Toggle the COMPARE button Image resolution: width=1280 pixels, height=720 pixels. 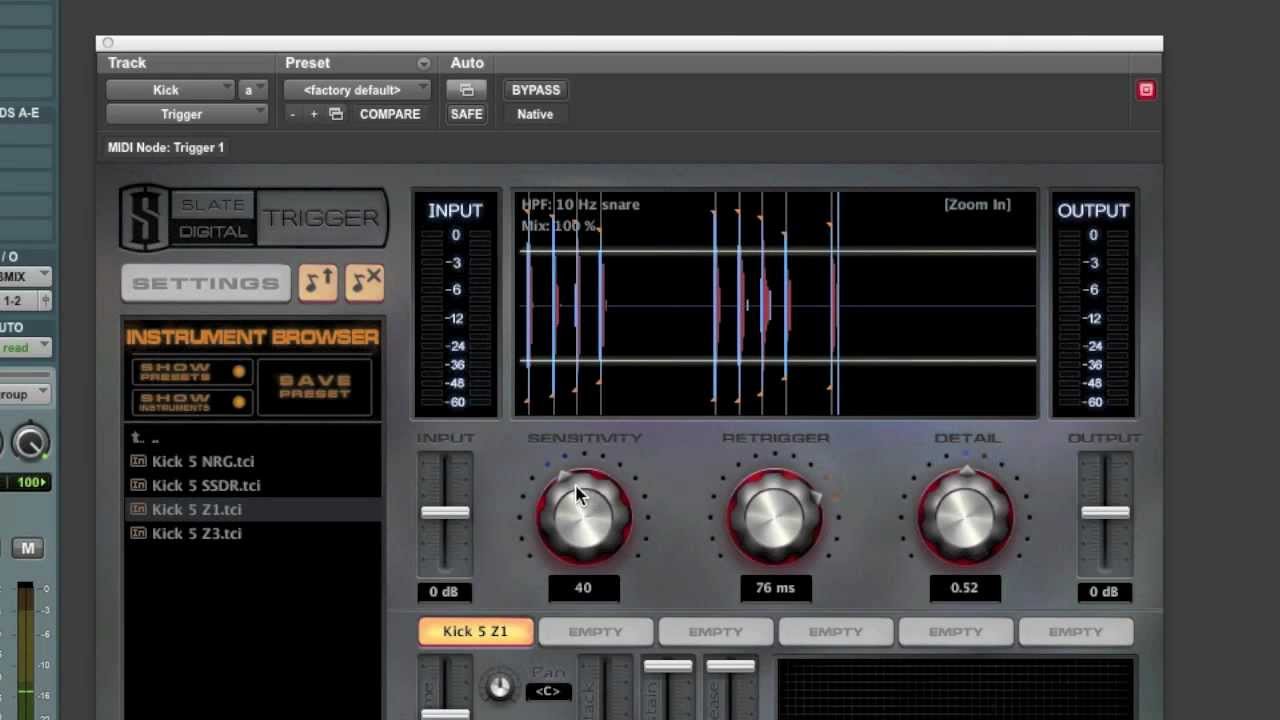click(x=390, y=114)
